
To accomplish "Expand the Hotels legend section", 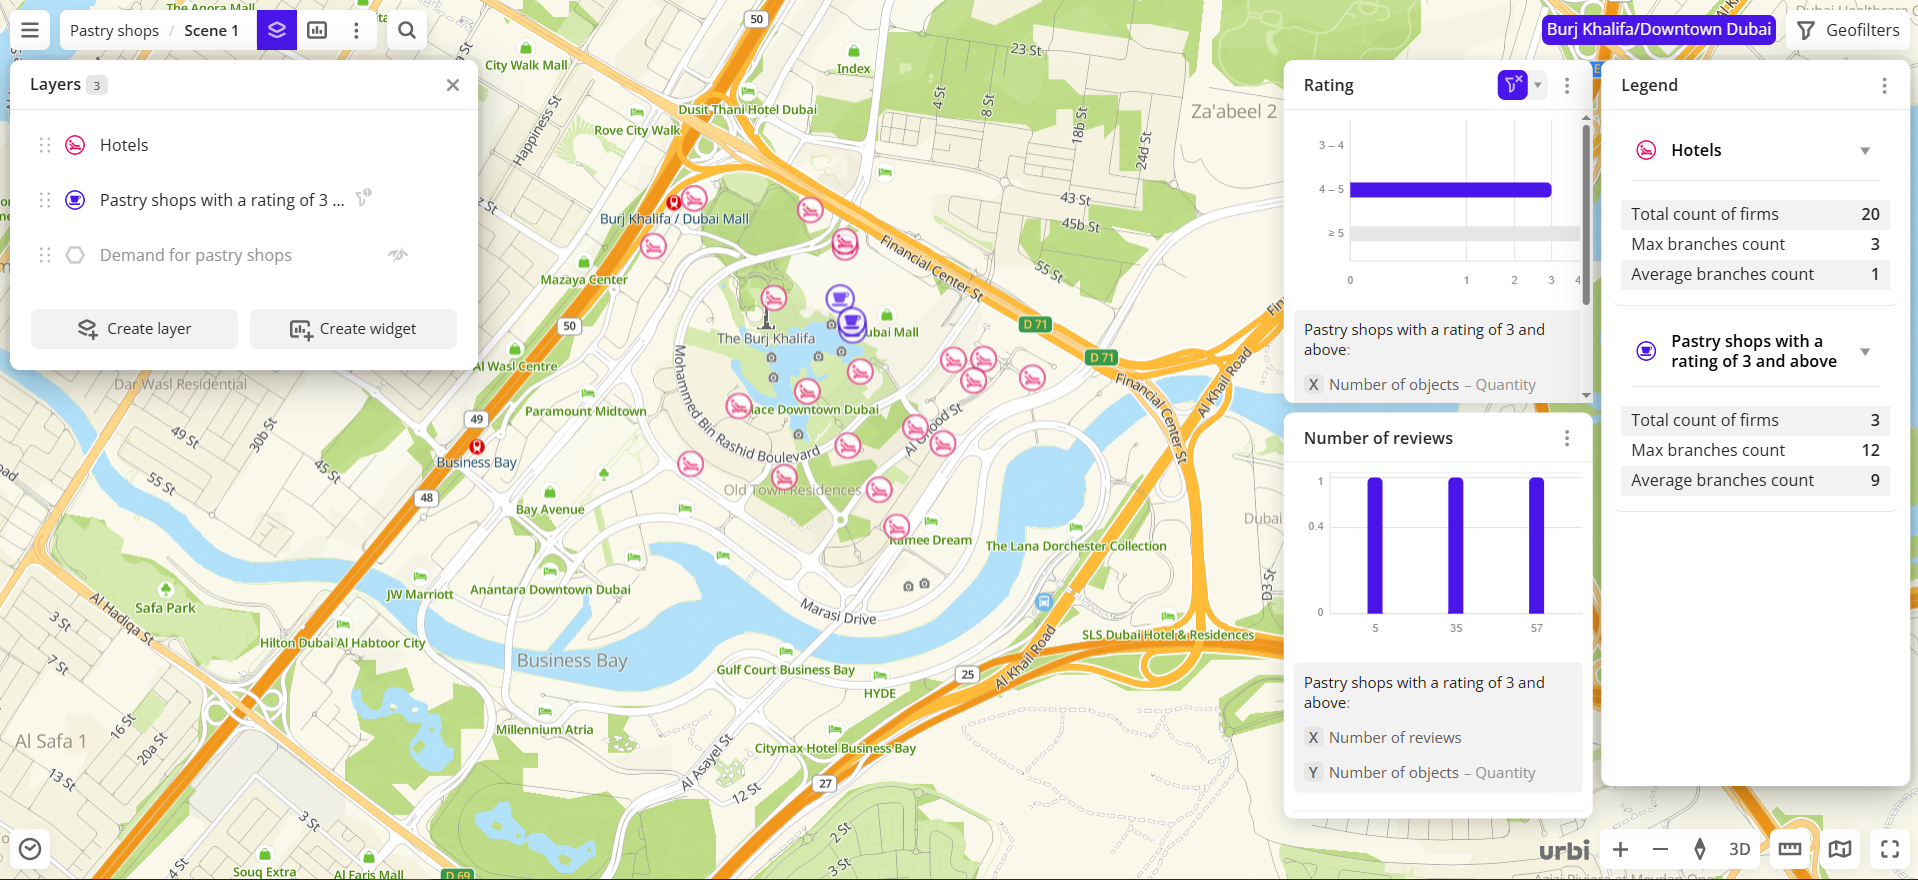I will 1864,151.
